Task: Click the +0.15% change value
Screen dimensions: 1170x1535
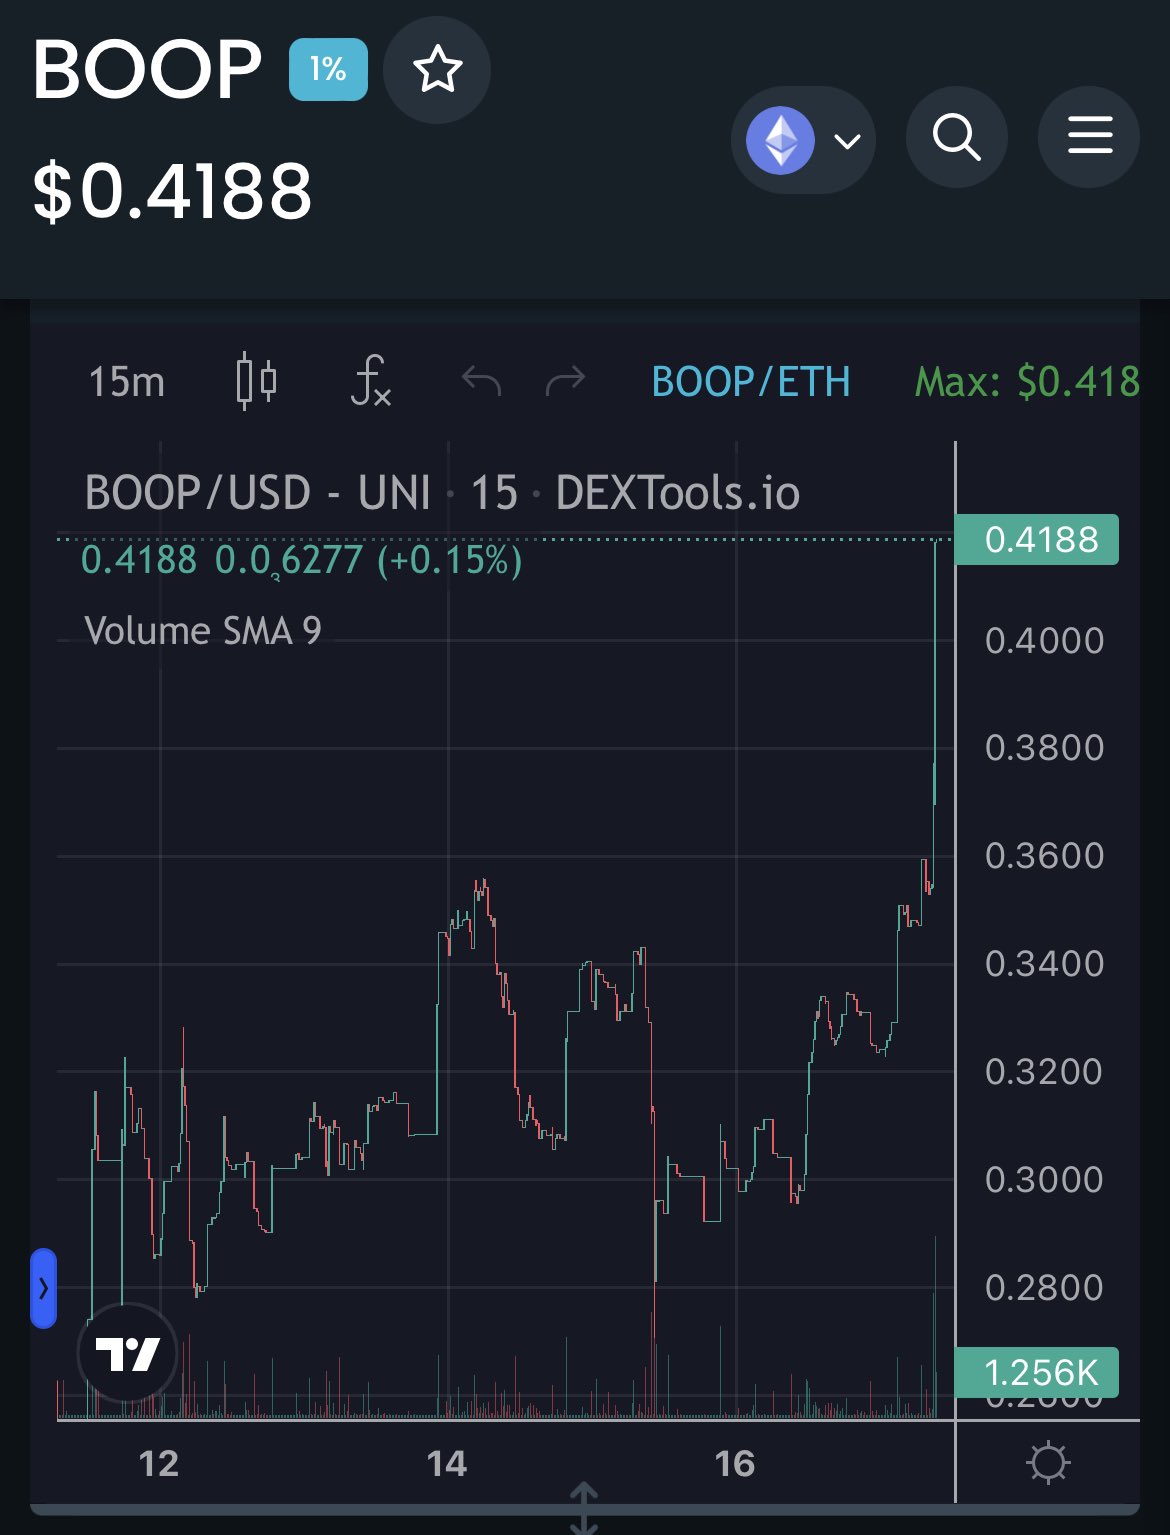Action: click(450, 560)
